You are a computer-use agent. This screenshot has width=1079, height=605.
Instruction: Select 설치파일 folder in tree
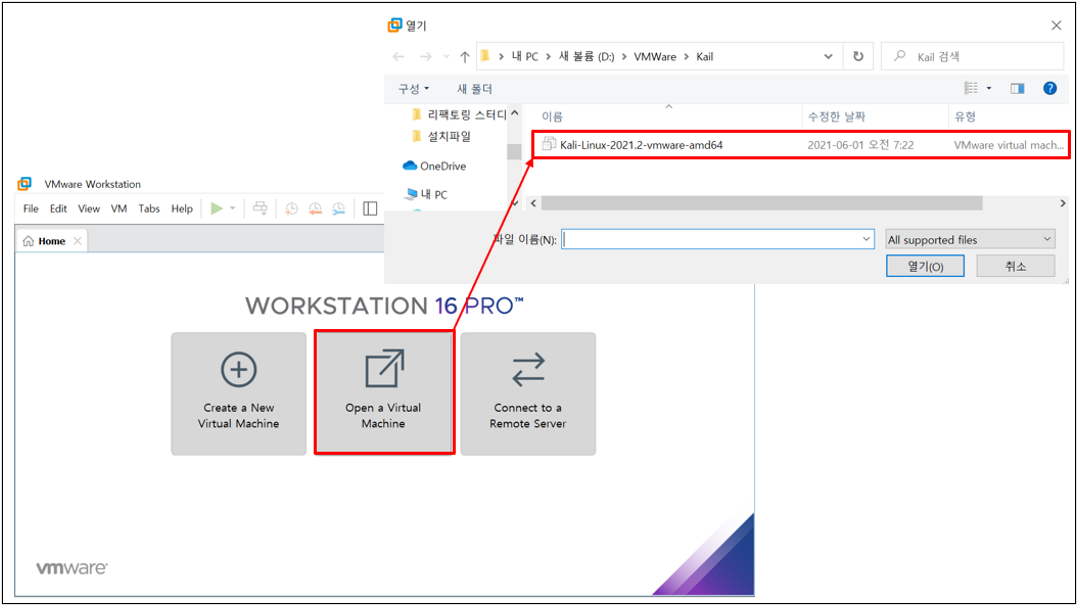pos(441,136)
